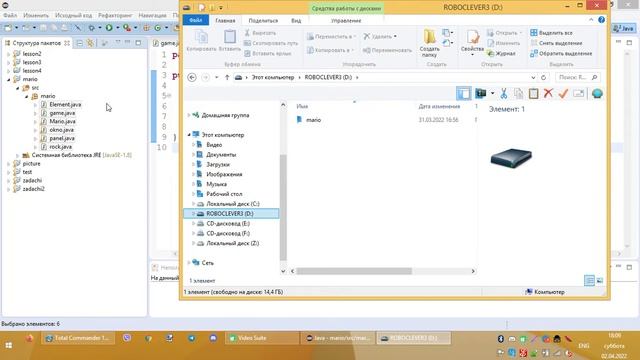The height and width of the screenshot is (360, 640).
Task: Switch to the Управление ribbon tab
Action: point(346,20)
